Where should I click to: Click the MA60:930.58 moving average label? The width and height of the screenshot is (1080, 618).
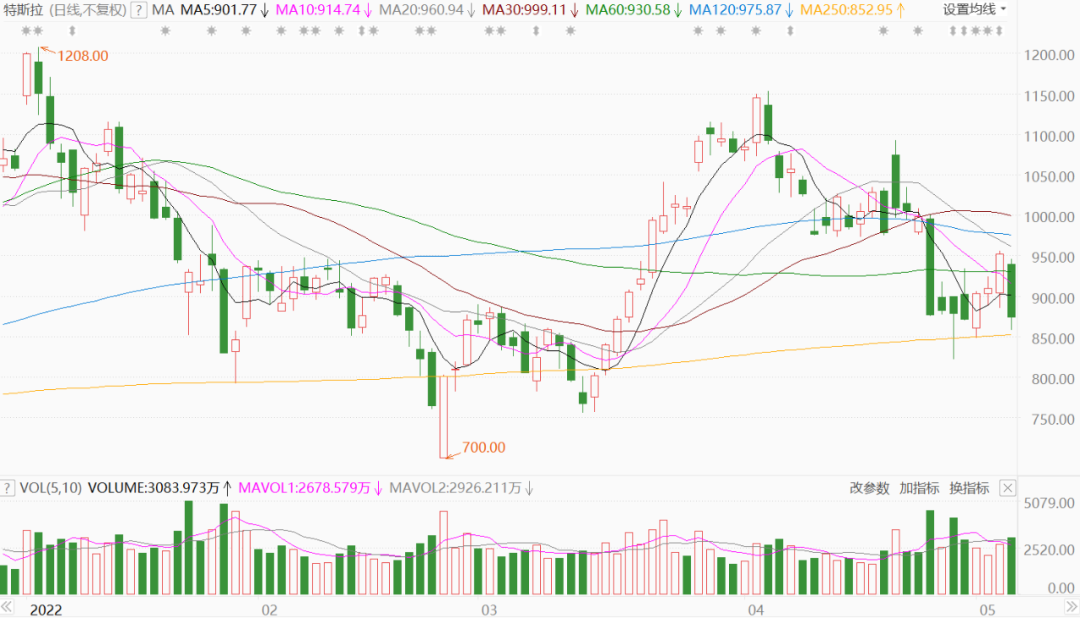(x=634, y=10)
